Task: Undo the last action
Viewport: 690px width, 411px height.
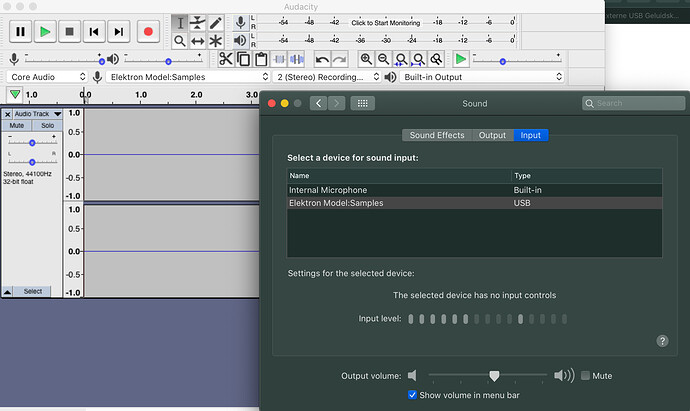Action: 322,59
